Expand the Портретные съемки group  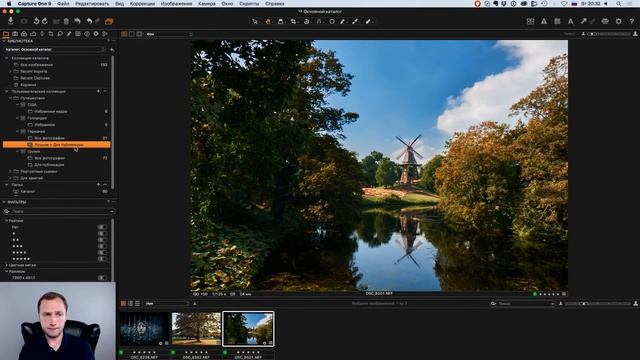click(x=11, y=171)
